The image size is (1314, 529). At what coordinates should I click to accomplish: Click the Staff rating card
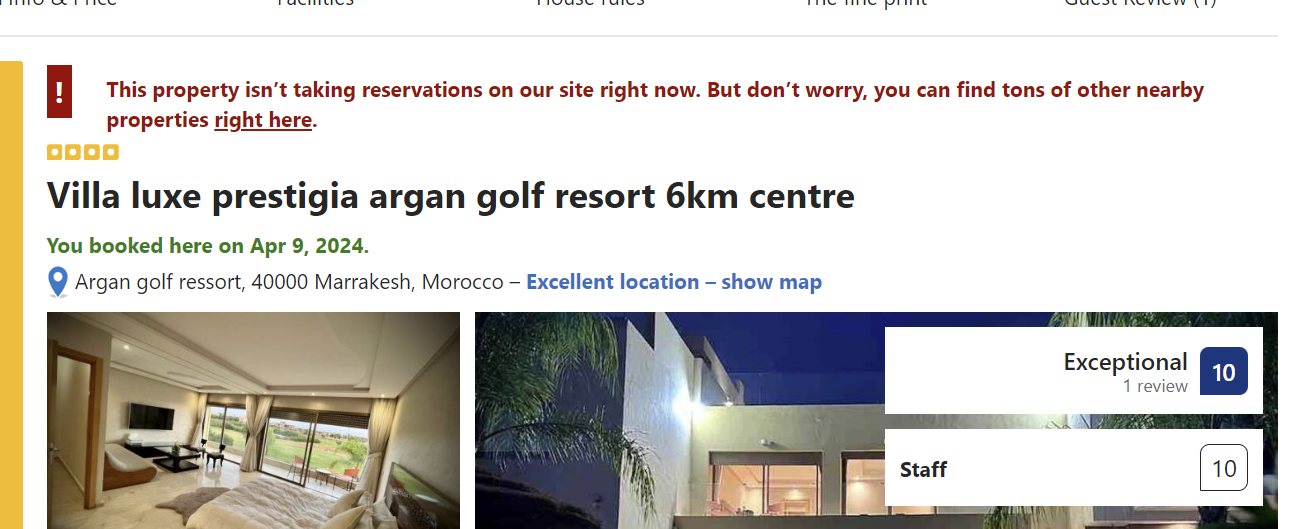pos(1074,468)
